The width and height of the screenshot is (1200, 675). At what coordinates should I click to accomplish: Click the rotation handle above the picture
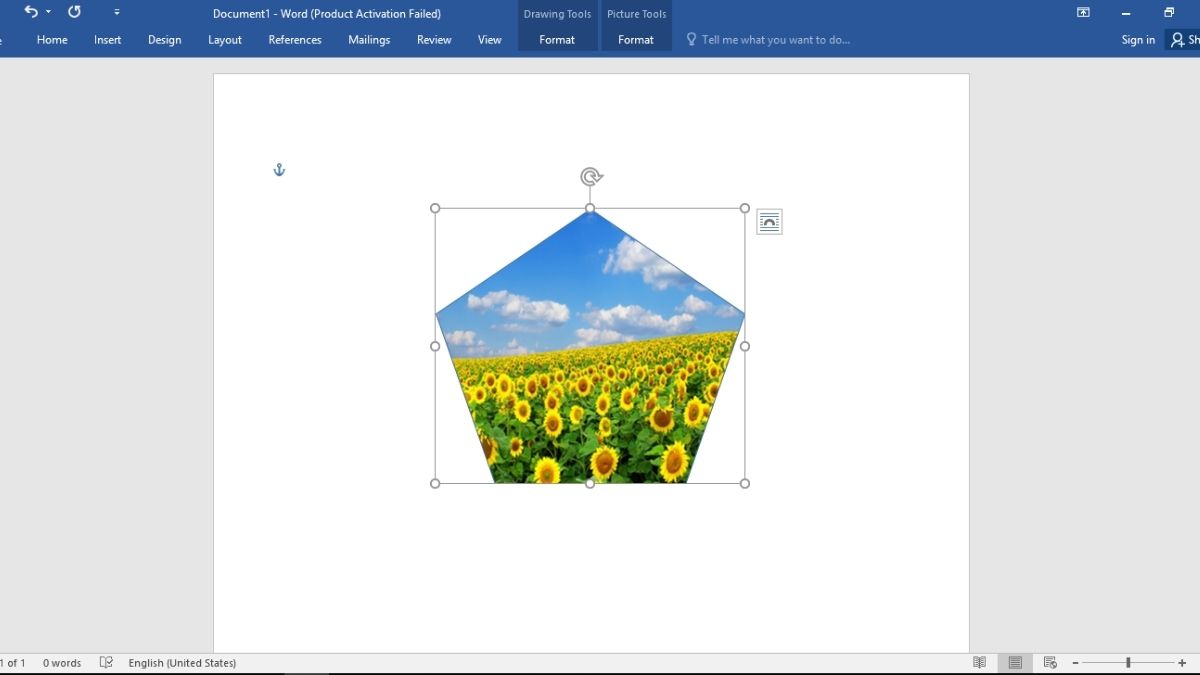point(590,177)
